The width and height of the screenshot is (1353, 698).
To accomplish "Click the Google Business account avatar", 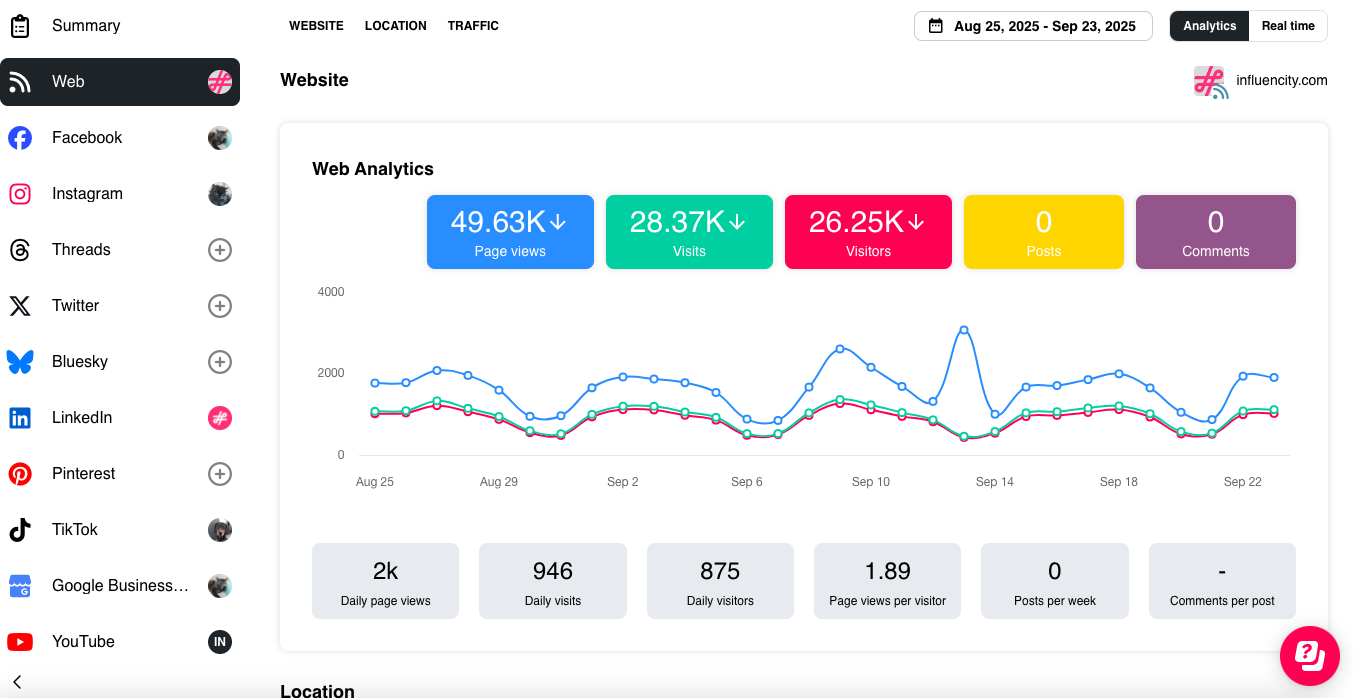I will [x=220, y=586].
